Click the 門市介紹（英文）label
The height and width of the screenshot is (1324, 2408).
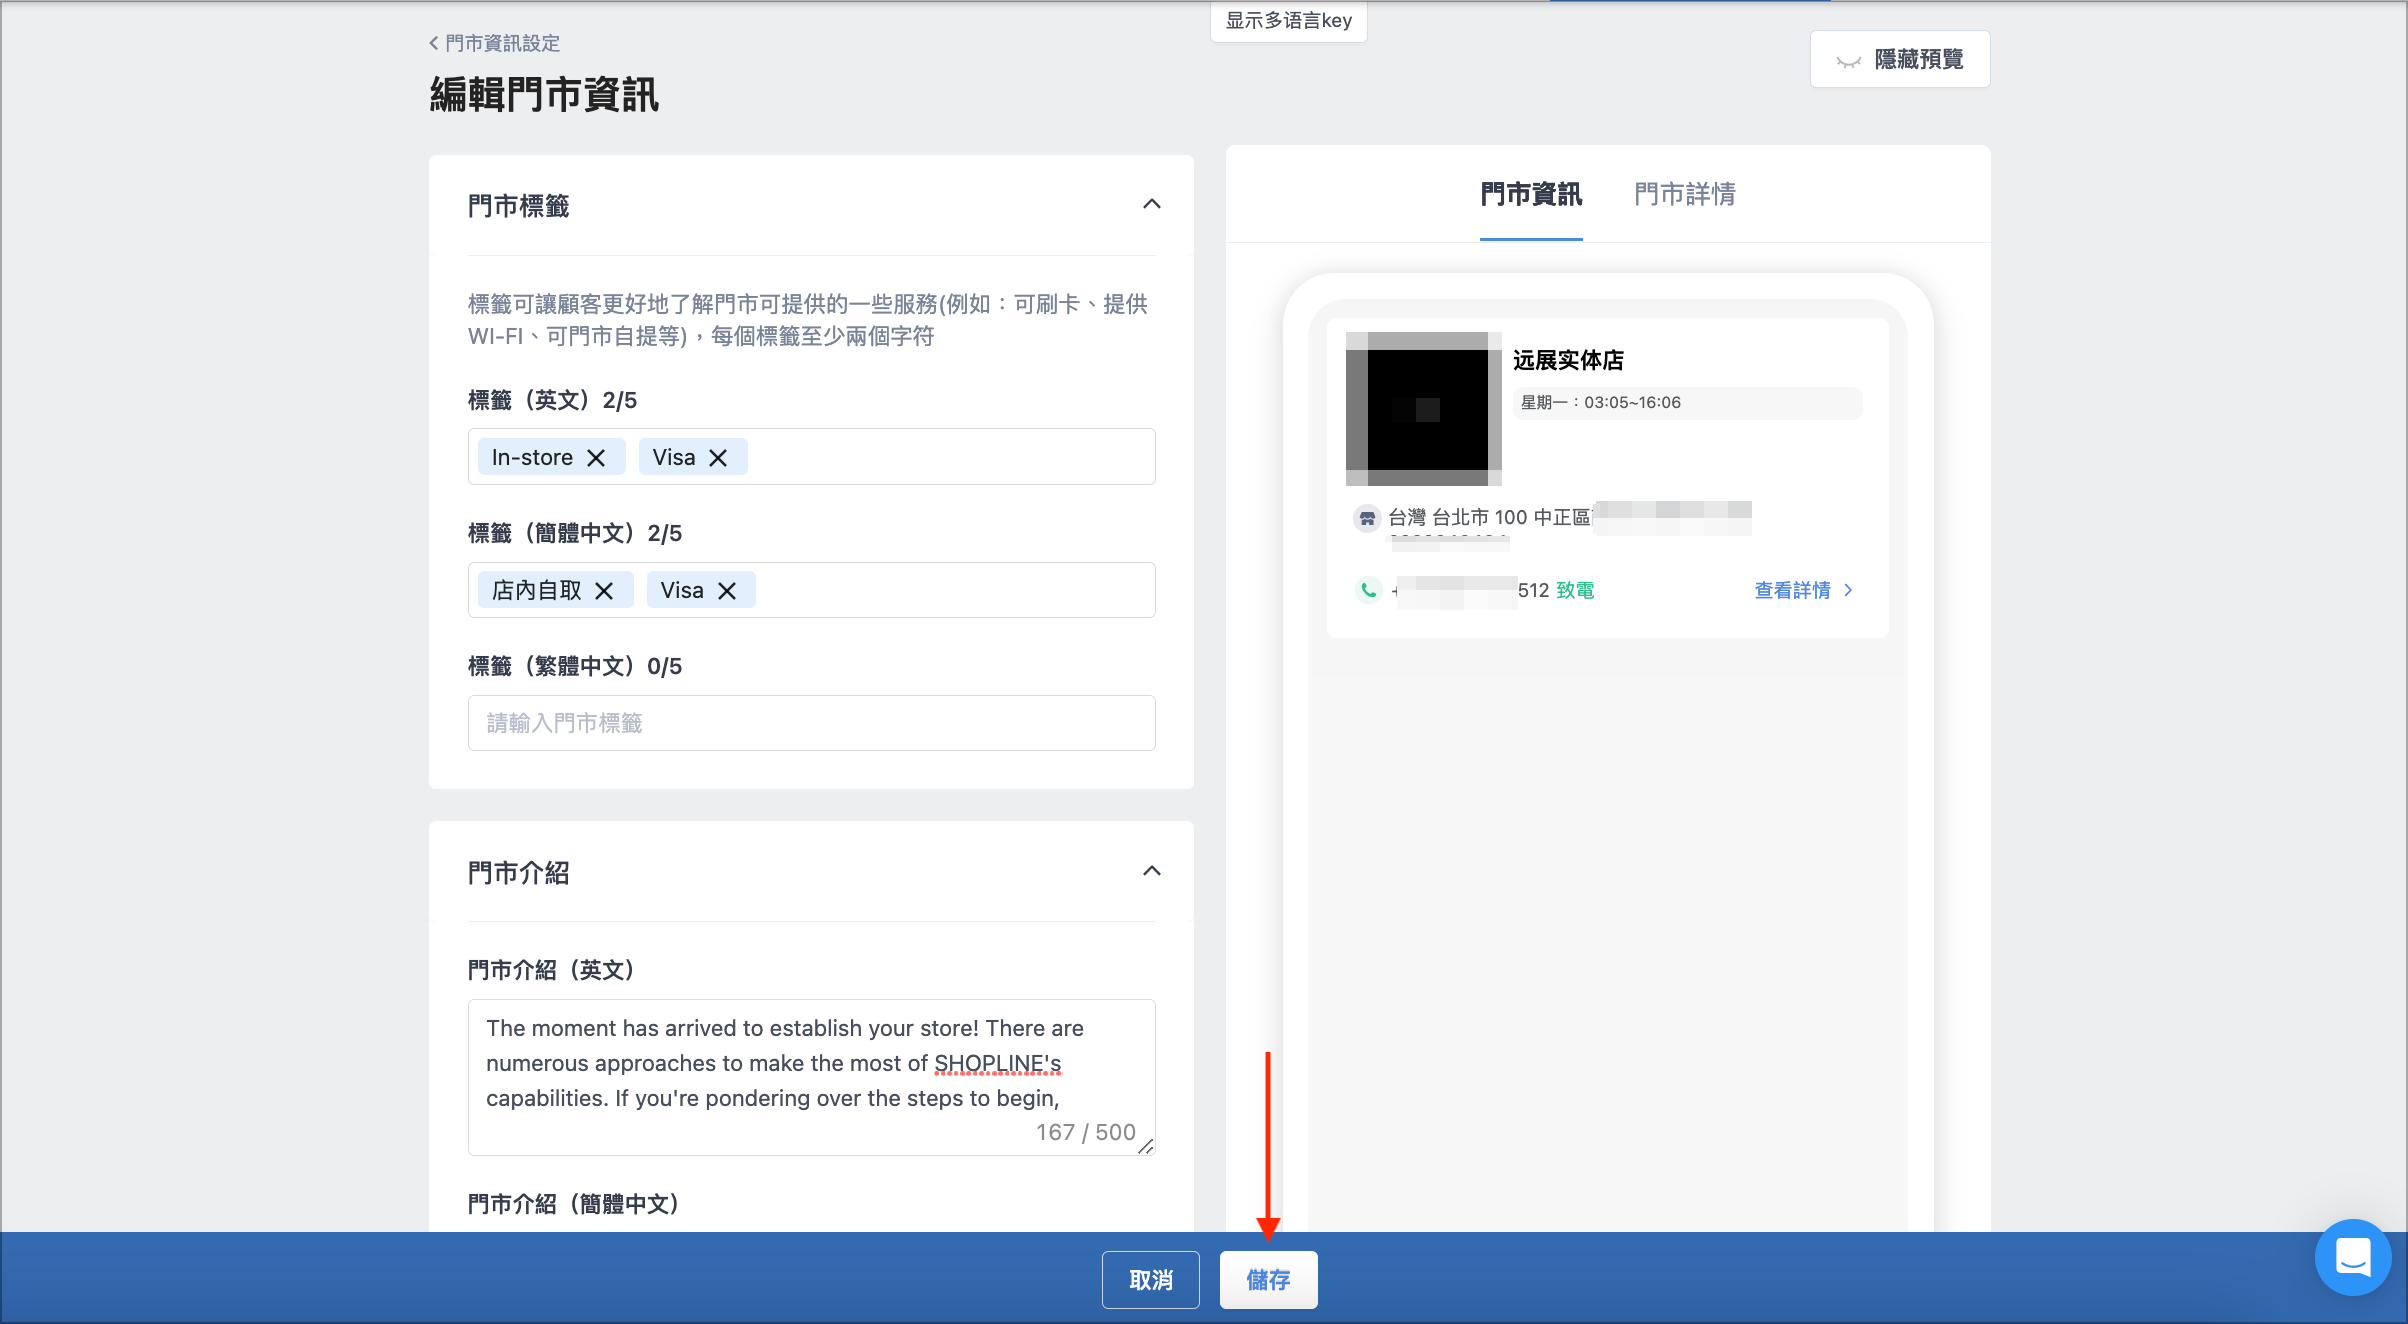click(x=552, y=970)
